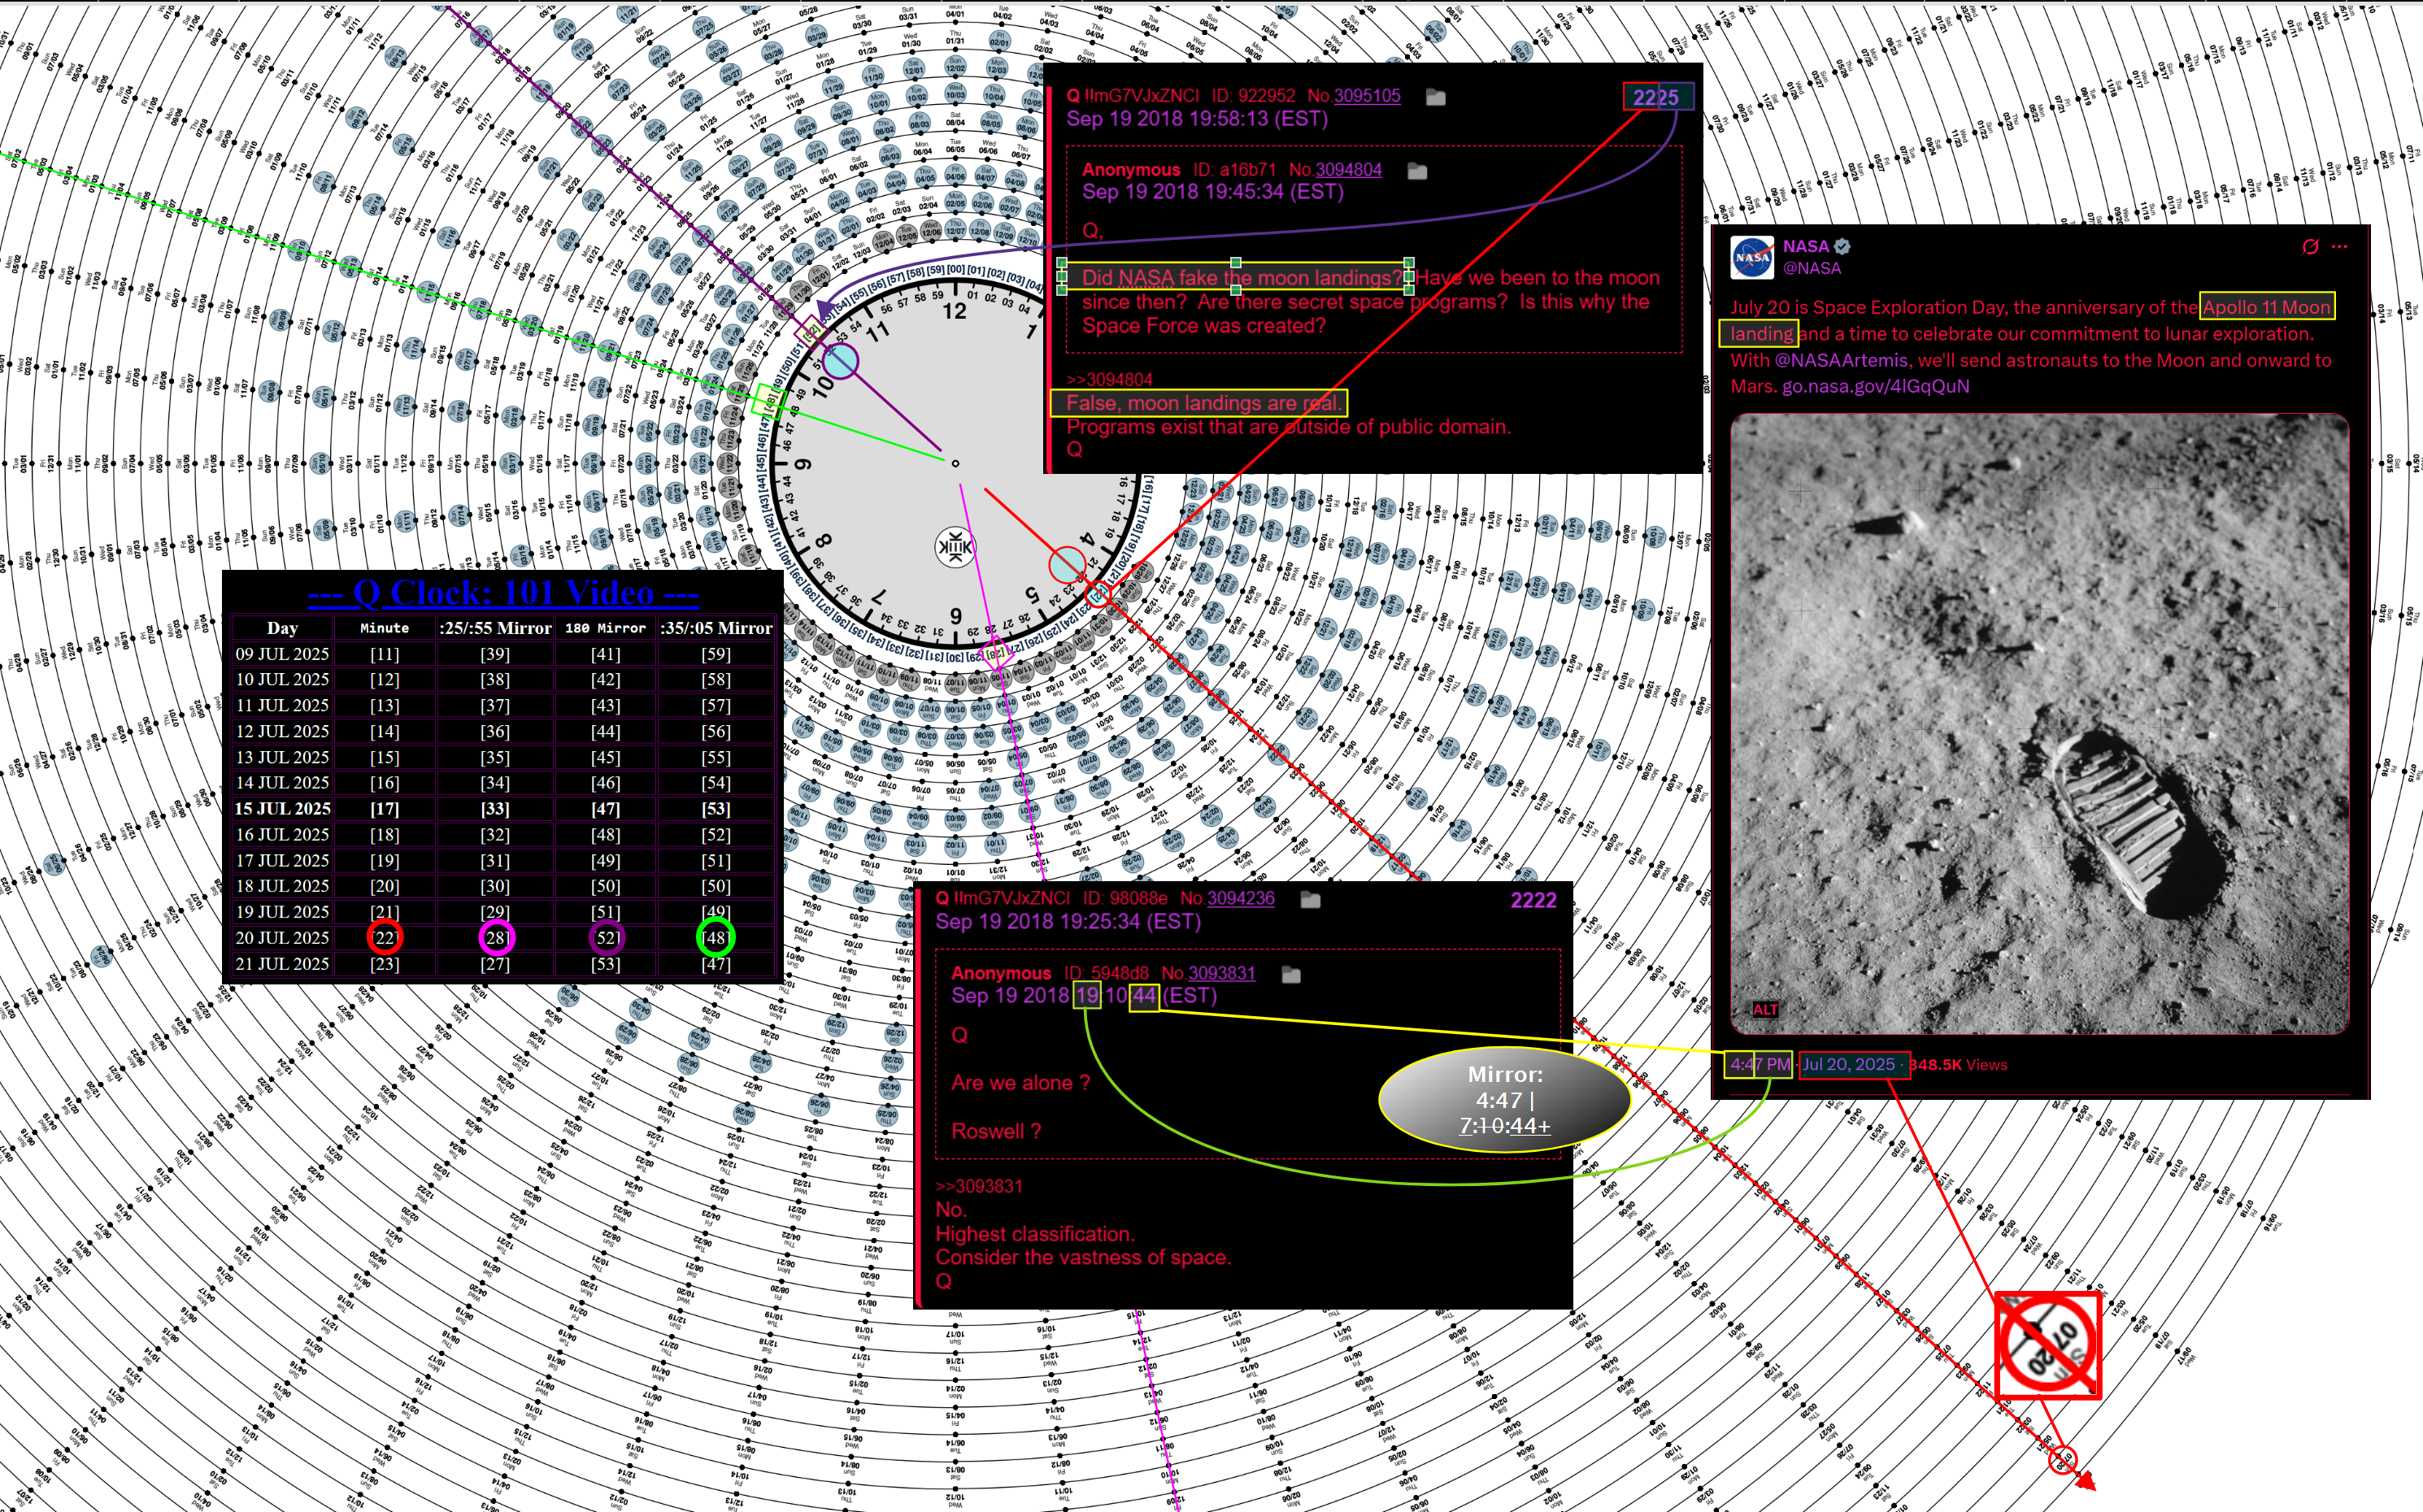Click cell [59] in the 09 JUL row
The width and height of the screenshot is (2423, 1512).
tap(716, 654)
